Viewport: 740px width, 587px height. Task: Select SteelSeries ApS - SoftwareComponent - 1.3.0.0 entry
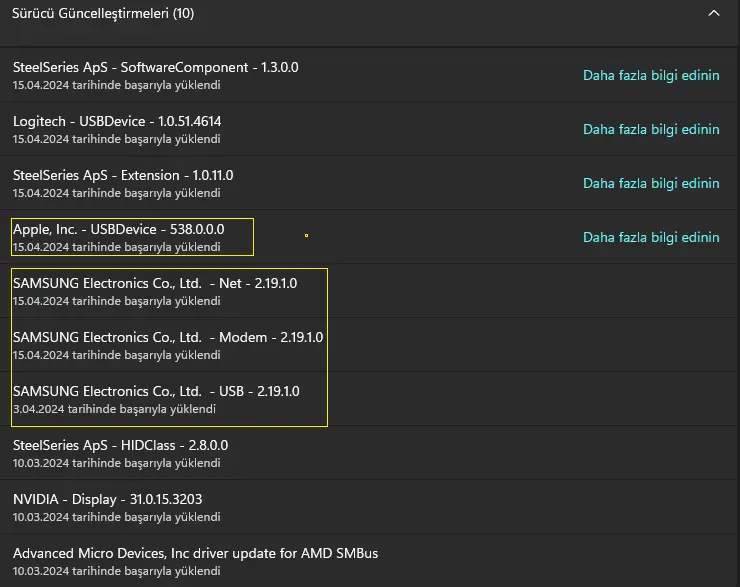[x=156, y=67]
